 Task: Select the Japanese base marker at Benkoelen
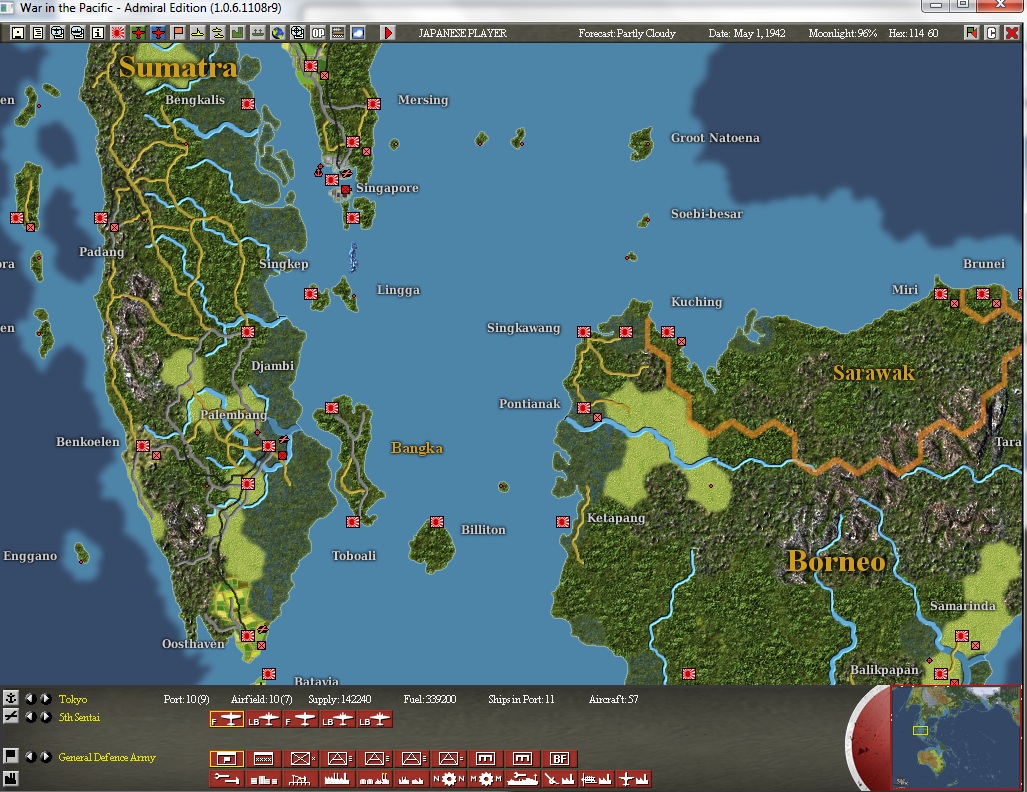pyautogui.click(x=143, y=446)
